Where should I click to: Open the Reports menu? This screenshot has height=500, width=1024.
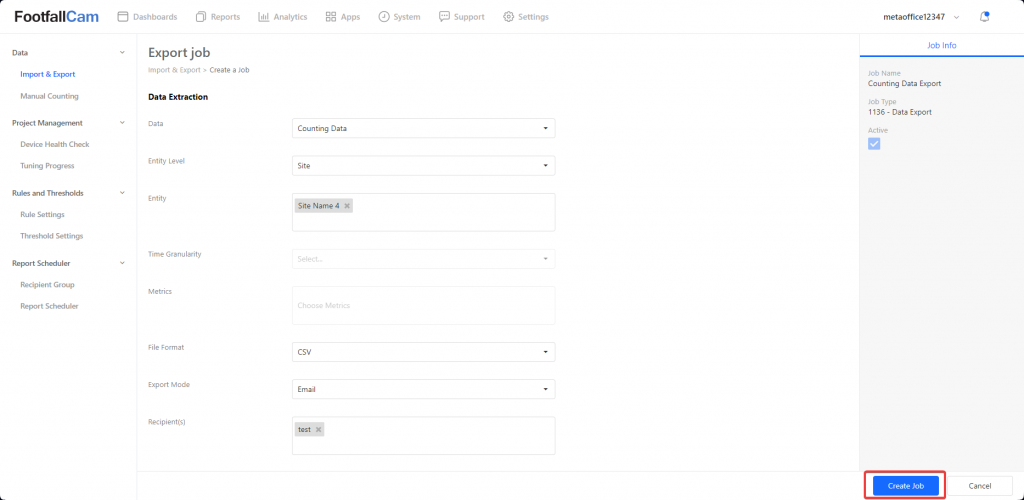218,17
